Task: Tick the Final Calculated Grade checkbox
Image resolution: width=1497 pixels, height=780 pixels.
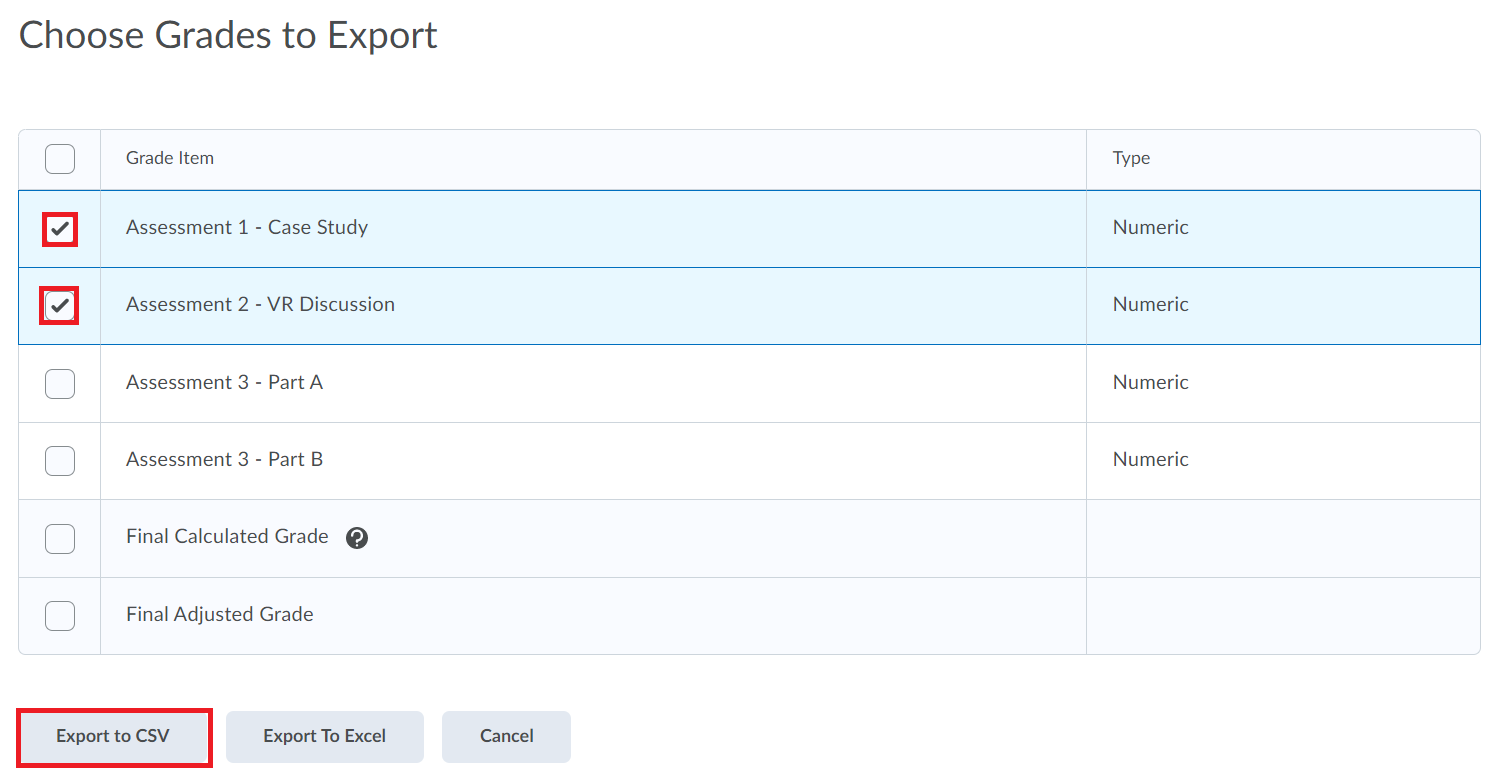Action: tap(60, 538)
